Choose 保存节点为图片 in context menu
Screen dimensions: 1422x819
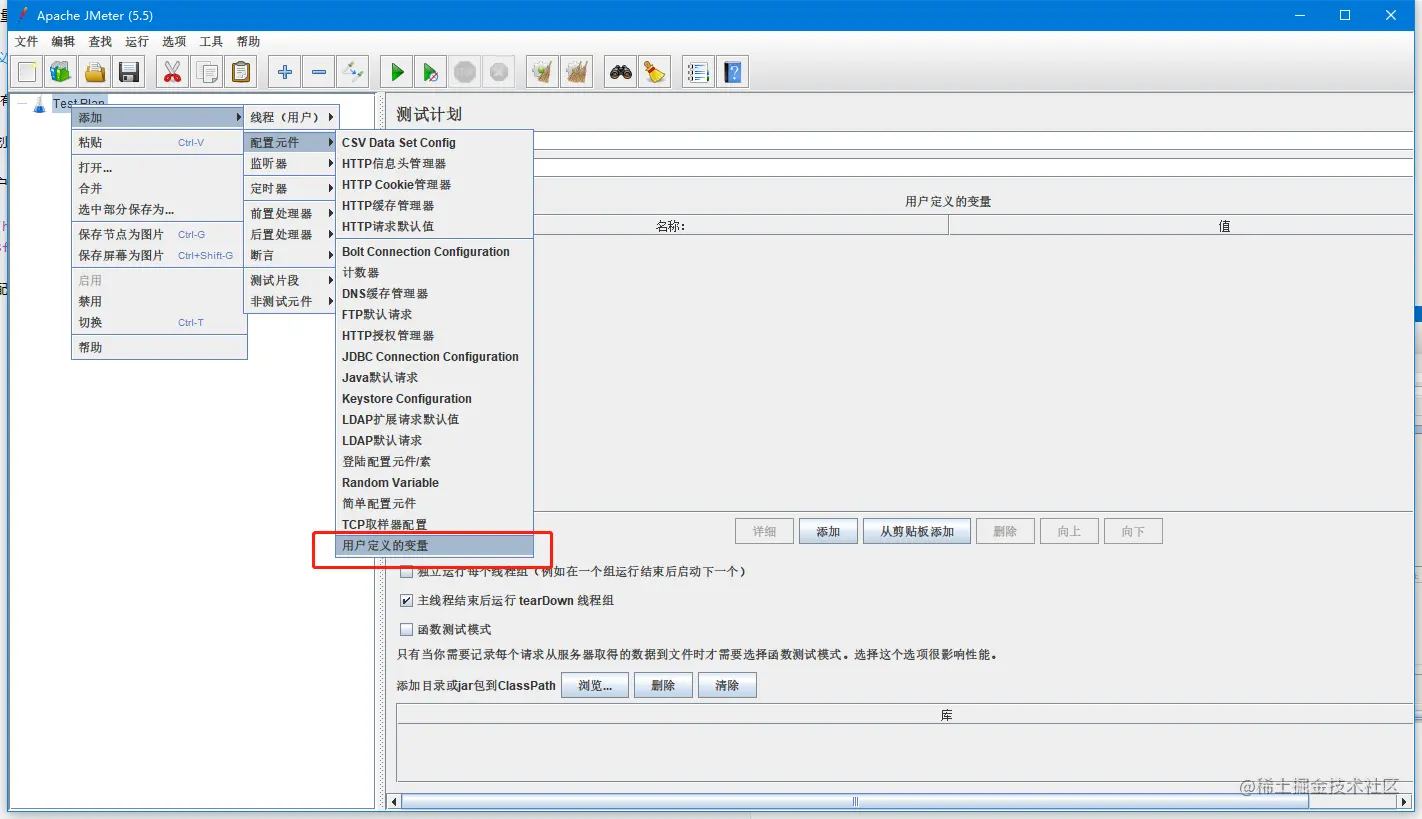(159, 234)
